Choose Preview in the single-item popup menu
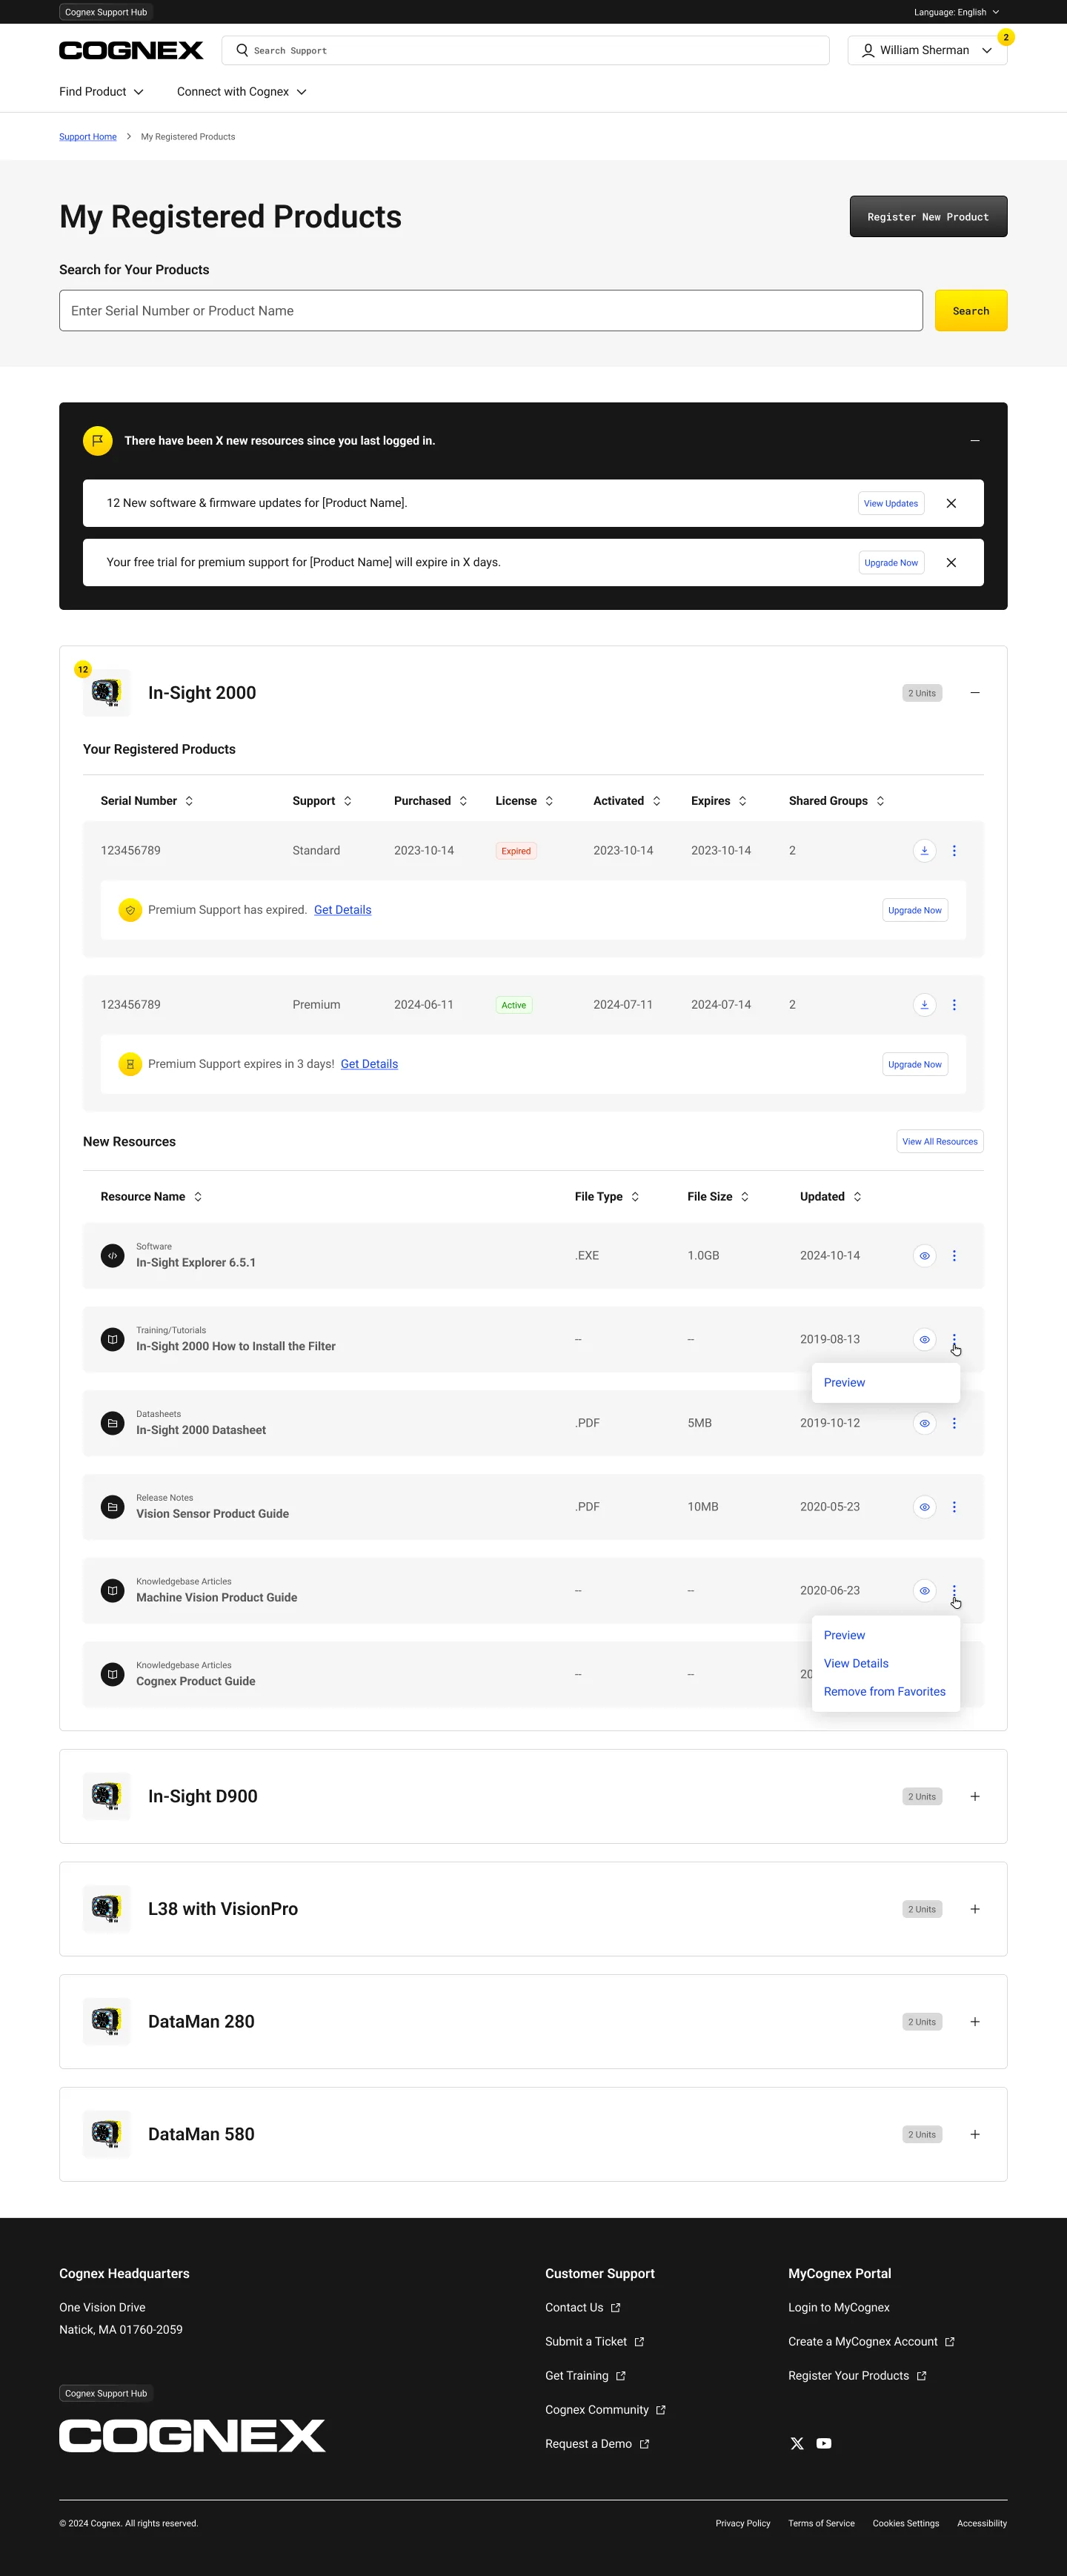Screen dimensions: 1067x2576 [845, 1383]
